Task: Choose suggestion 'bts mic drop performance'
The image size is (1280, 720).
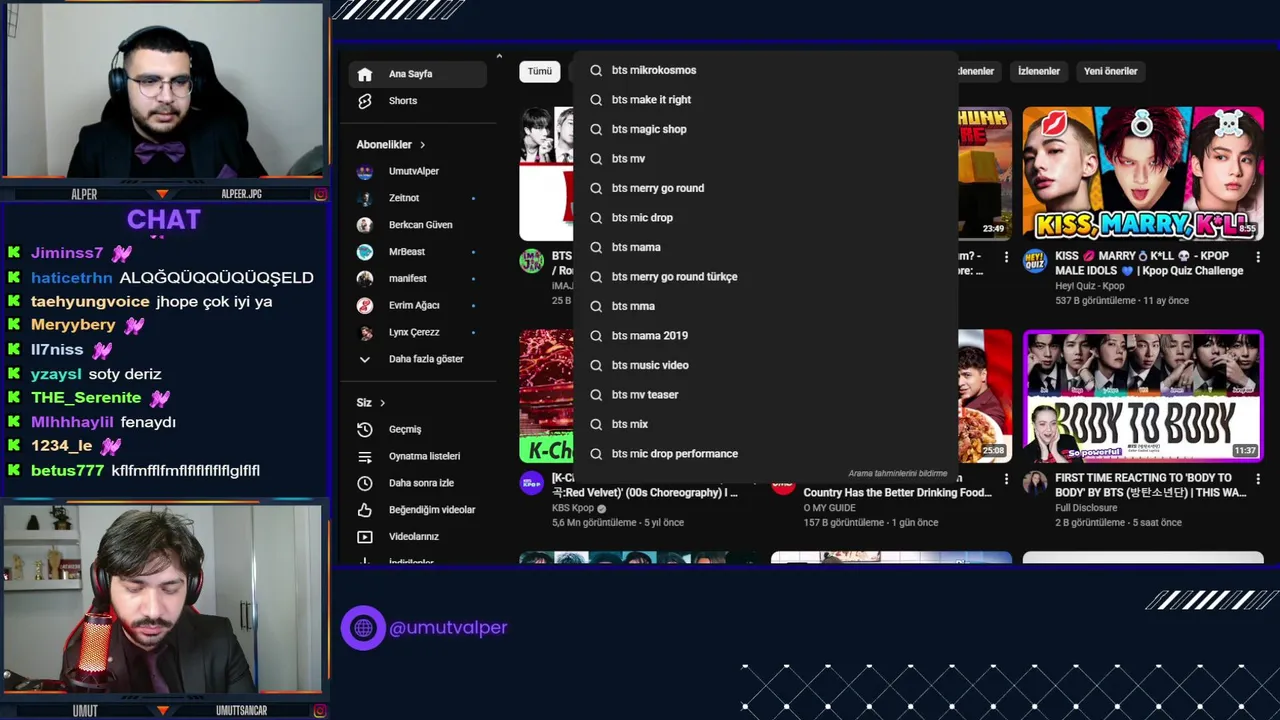Action: [766, 454]
